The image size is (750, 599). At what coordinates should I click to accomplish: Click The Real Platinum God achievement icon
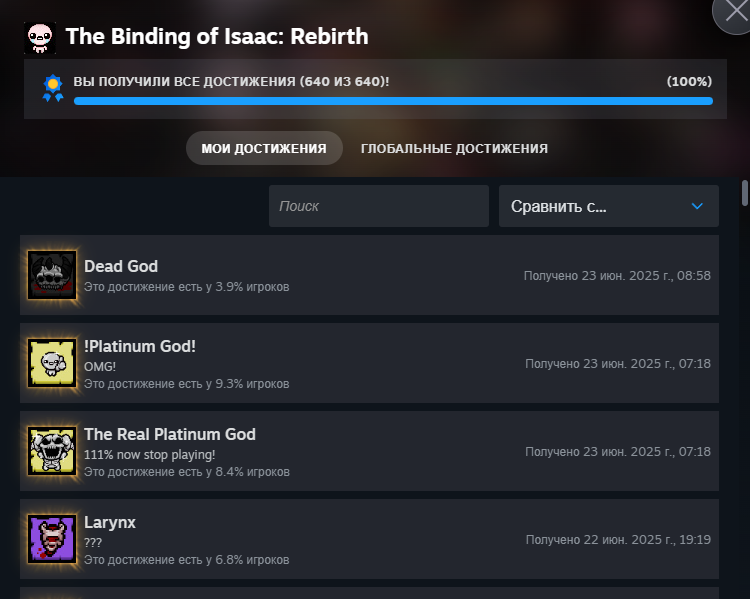tap(52, 451)
